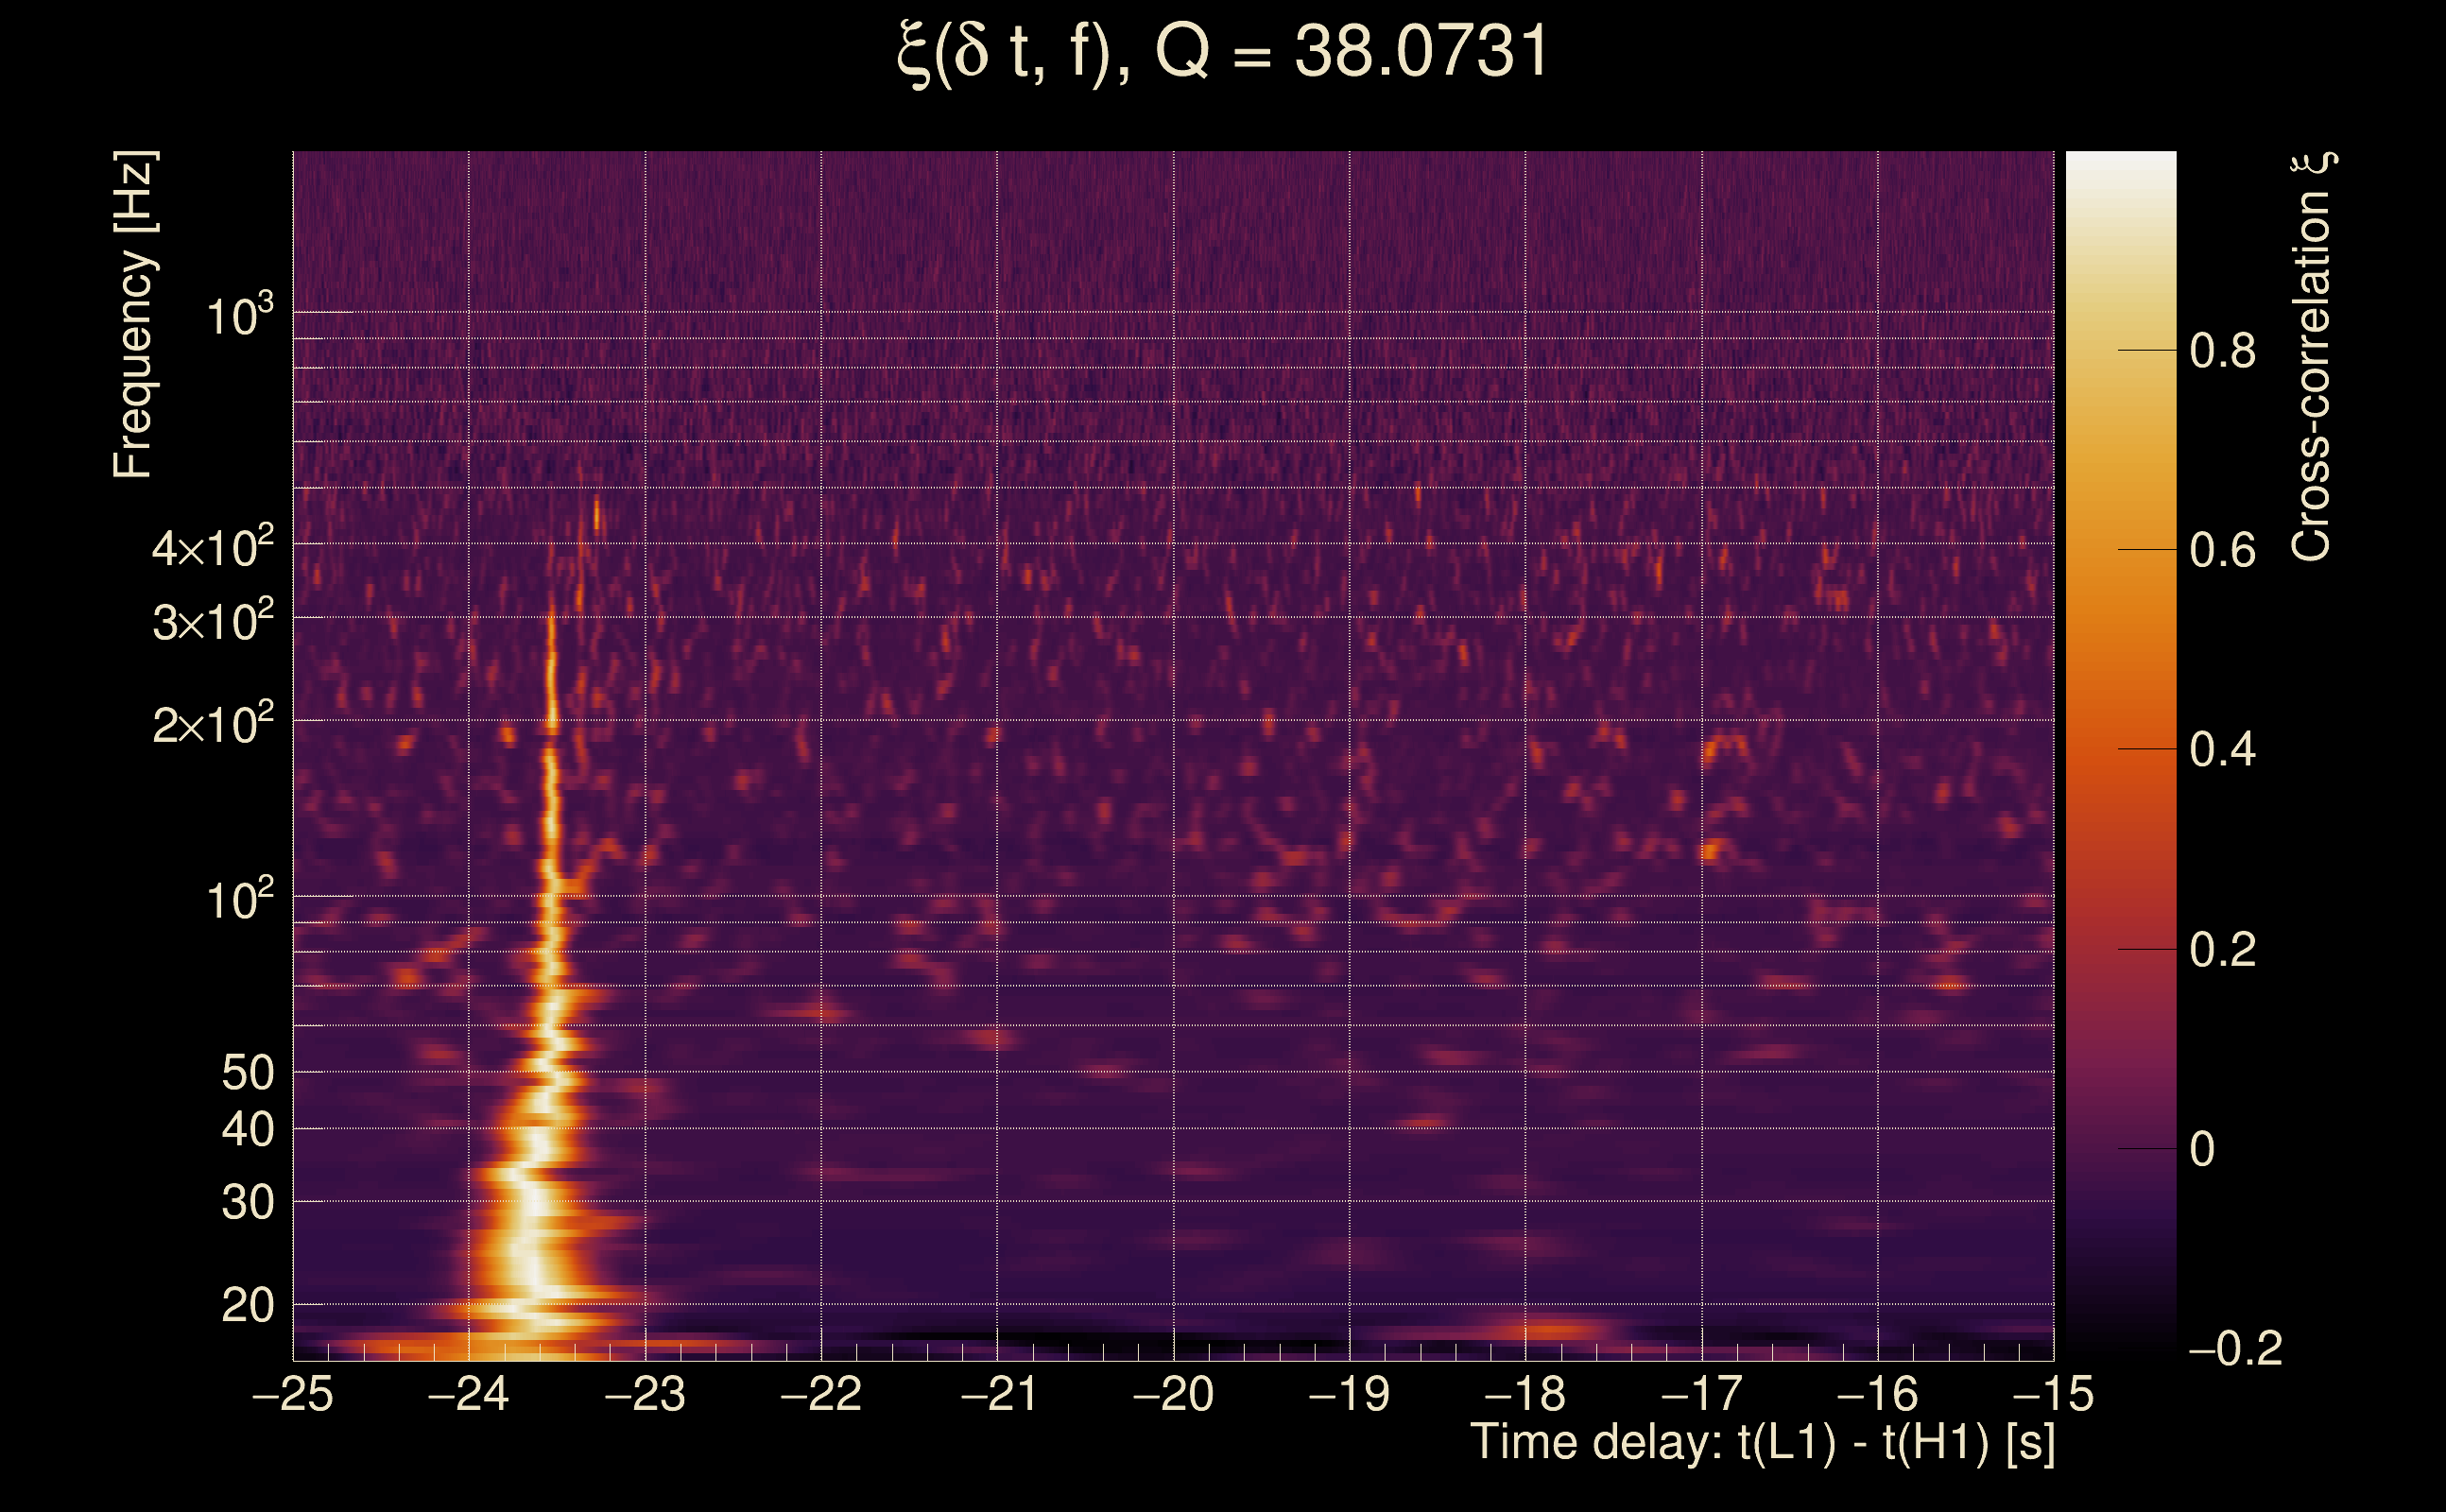Click the plot title showing Q = 38.0731

[x=1222, y=52]
